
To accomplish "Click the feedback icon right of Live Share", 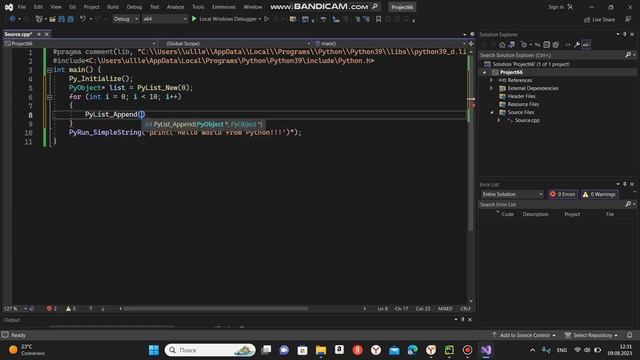I will click(628, 19).
